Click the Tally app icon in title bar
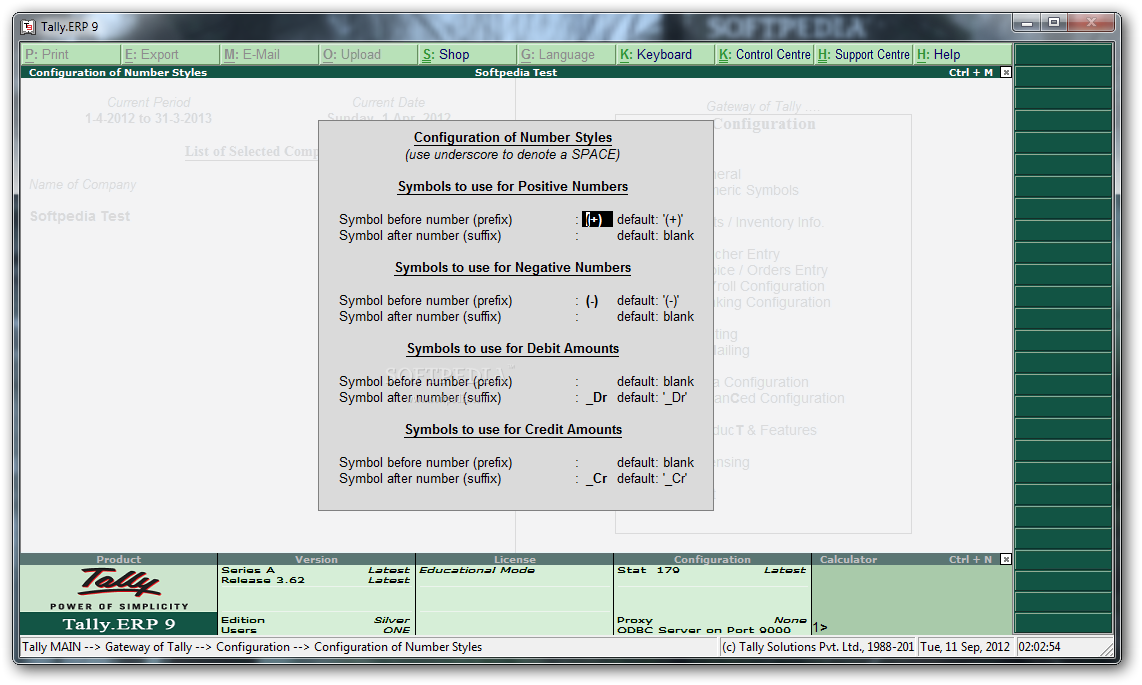 point(28,27)
